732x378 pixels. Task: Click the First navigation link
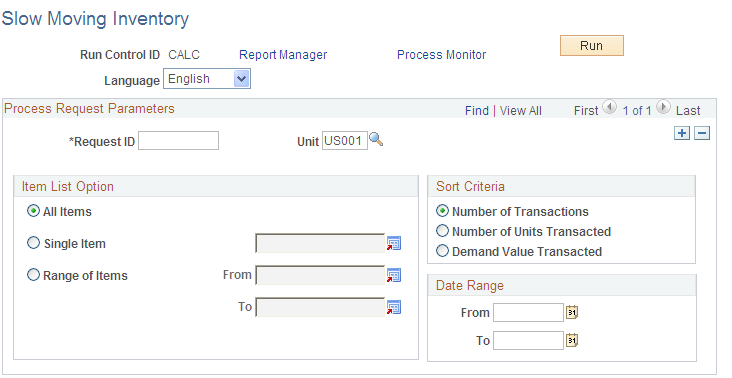[586, 111]
